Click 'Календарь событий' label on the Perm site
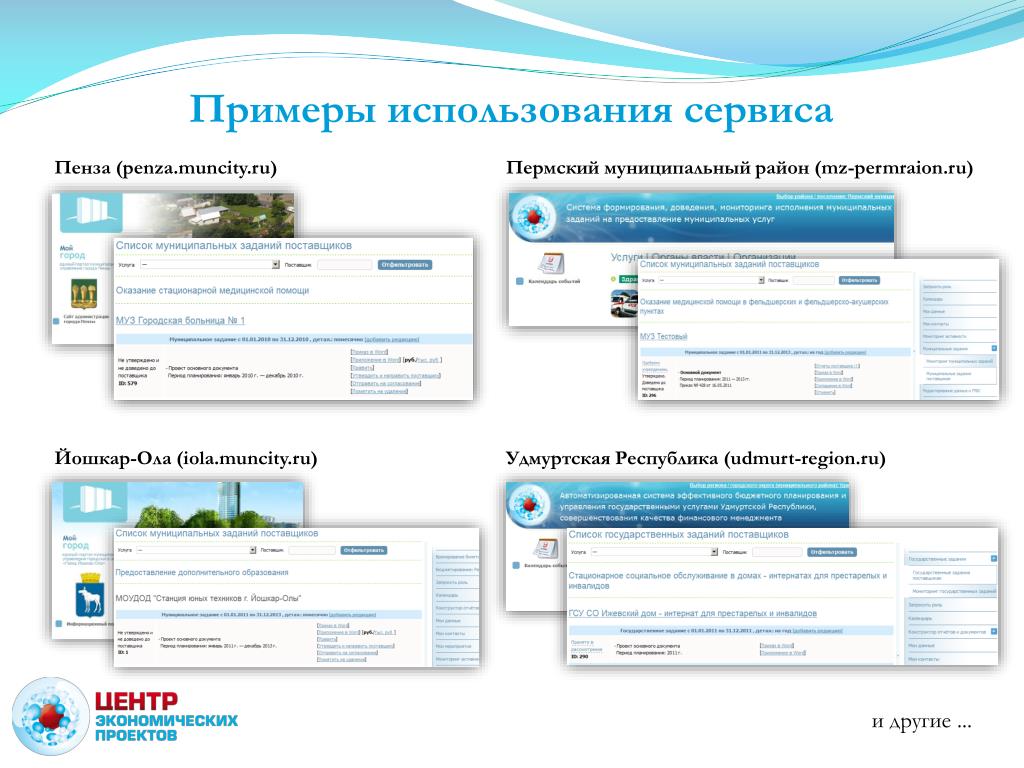This screenshot has width=1024, height=768. click(x=554, y=281)
